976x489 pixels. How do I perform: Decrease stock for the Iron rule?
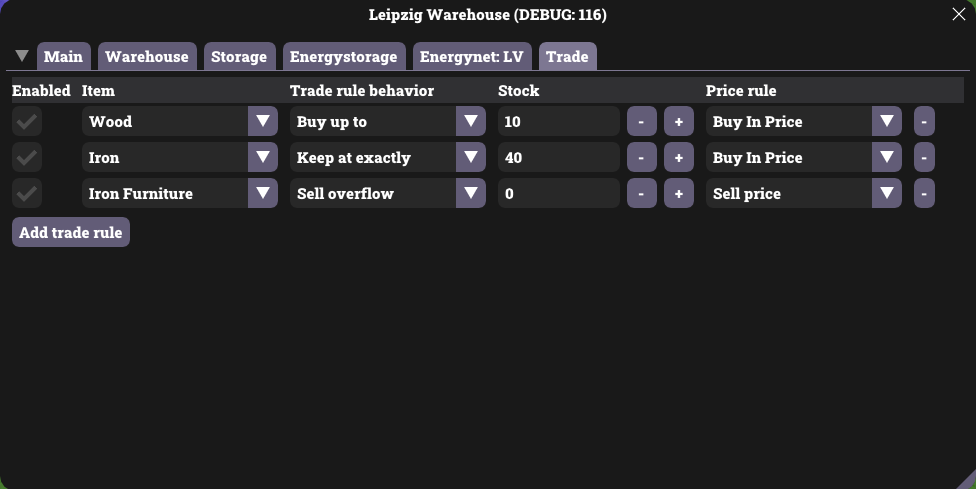tap(641, 158)
